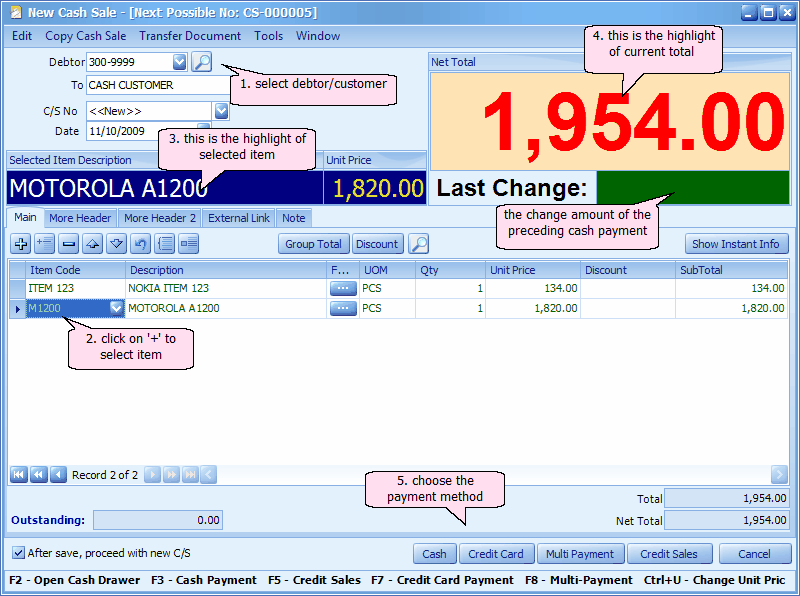Go to last record in navigator

[x=190, y=475]
